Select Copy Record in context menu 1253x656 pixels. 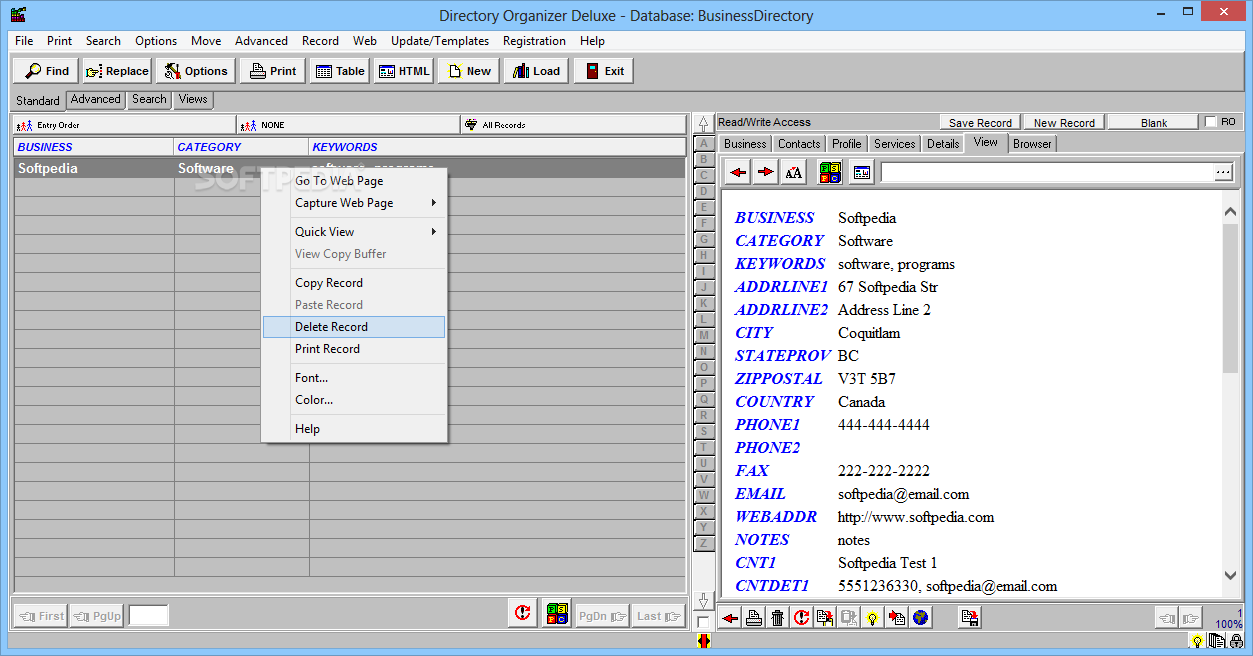(354, 283)
